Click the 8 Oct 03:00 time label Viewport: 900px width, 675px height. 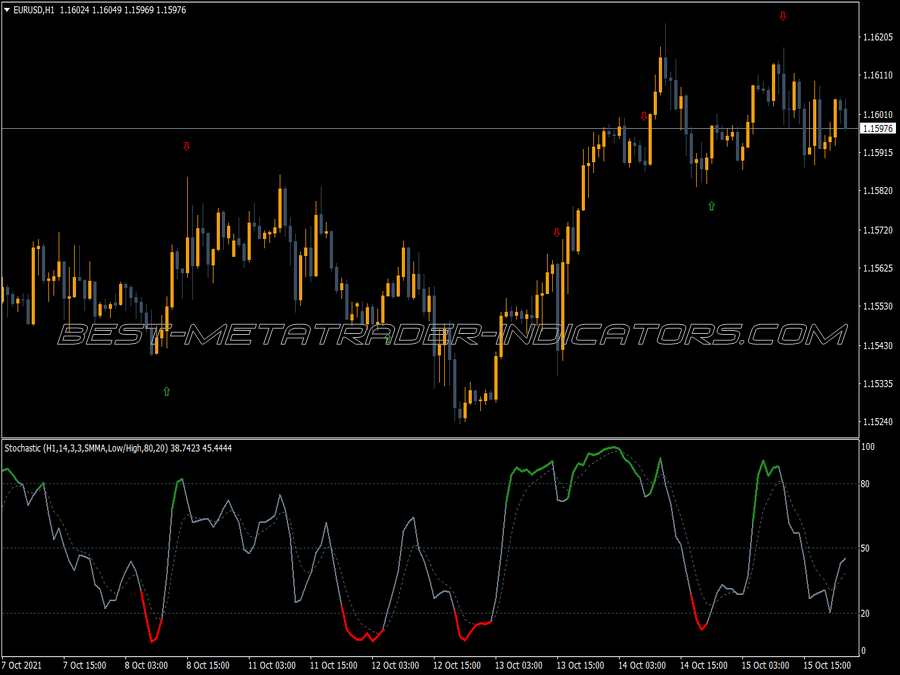(x=146, y=666)
